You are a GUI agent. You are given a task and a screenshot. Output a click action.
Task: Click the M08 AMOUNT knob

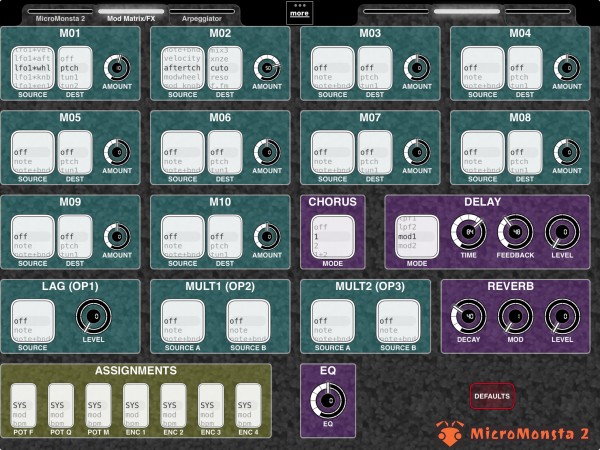pyautogui.click(x=567, y=152)
